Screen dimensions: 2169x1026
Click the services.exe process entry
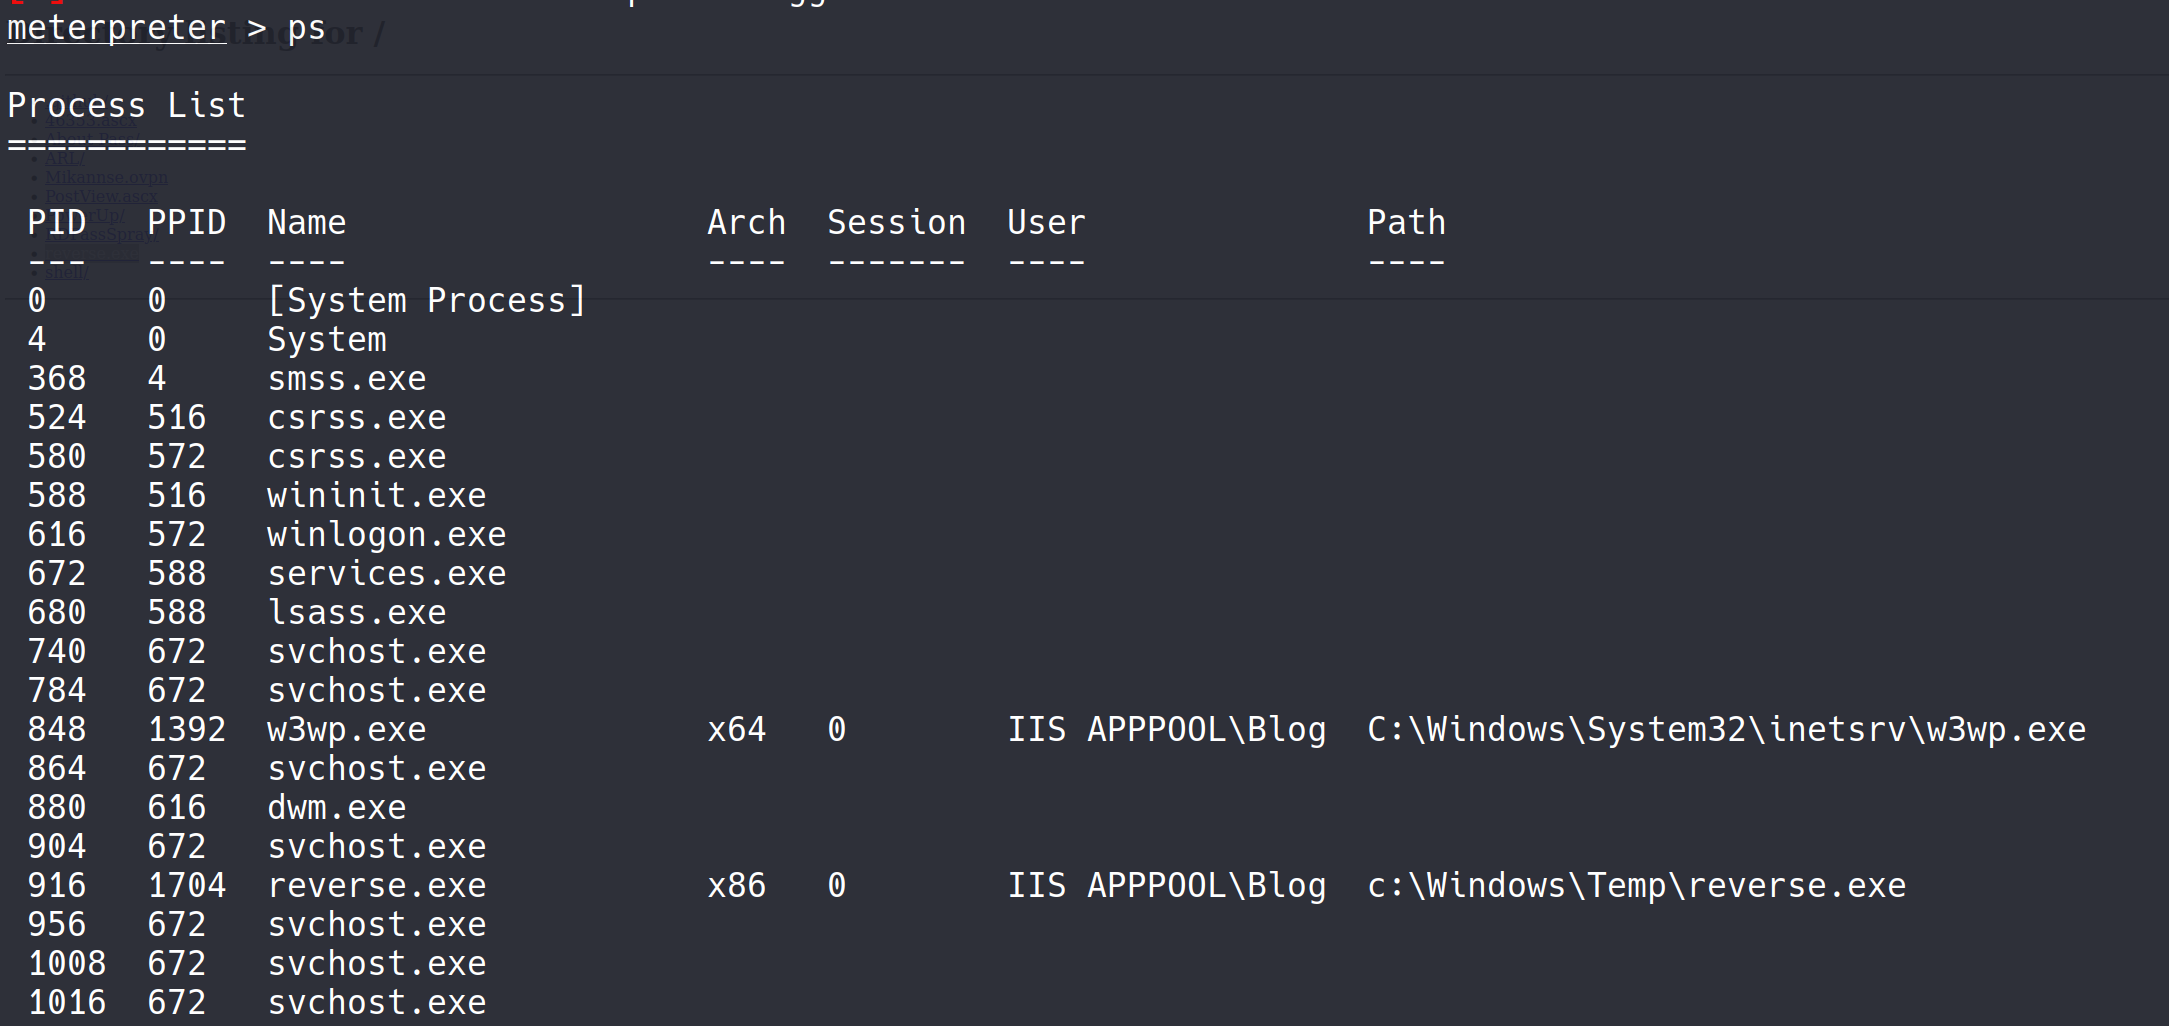(386, 574)
